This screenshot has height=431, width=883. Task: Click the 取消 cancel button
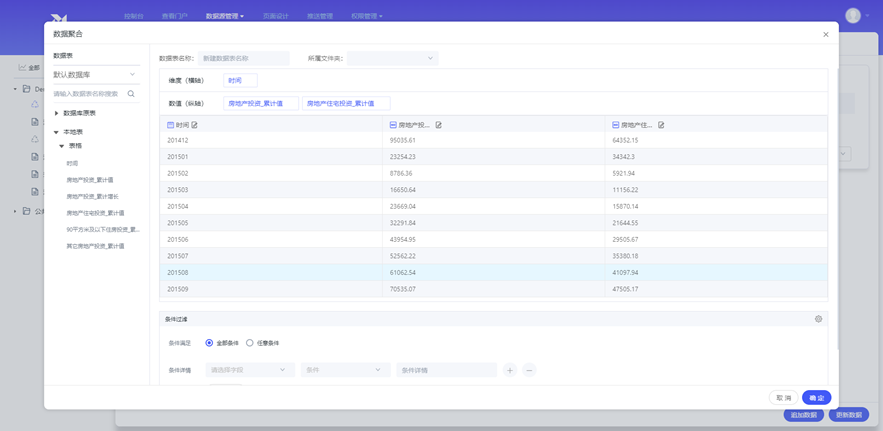point(783,398)
